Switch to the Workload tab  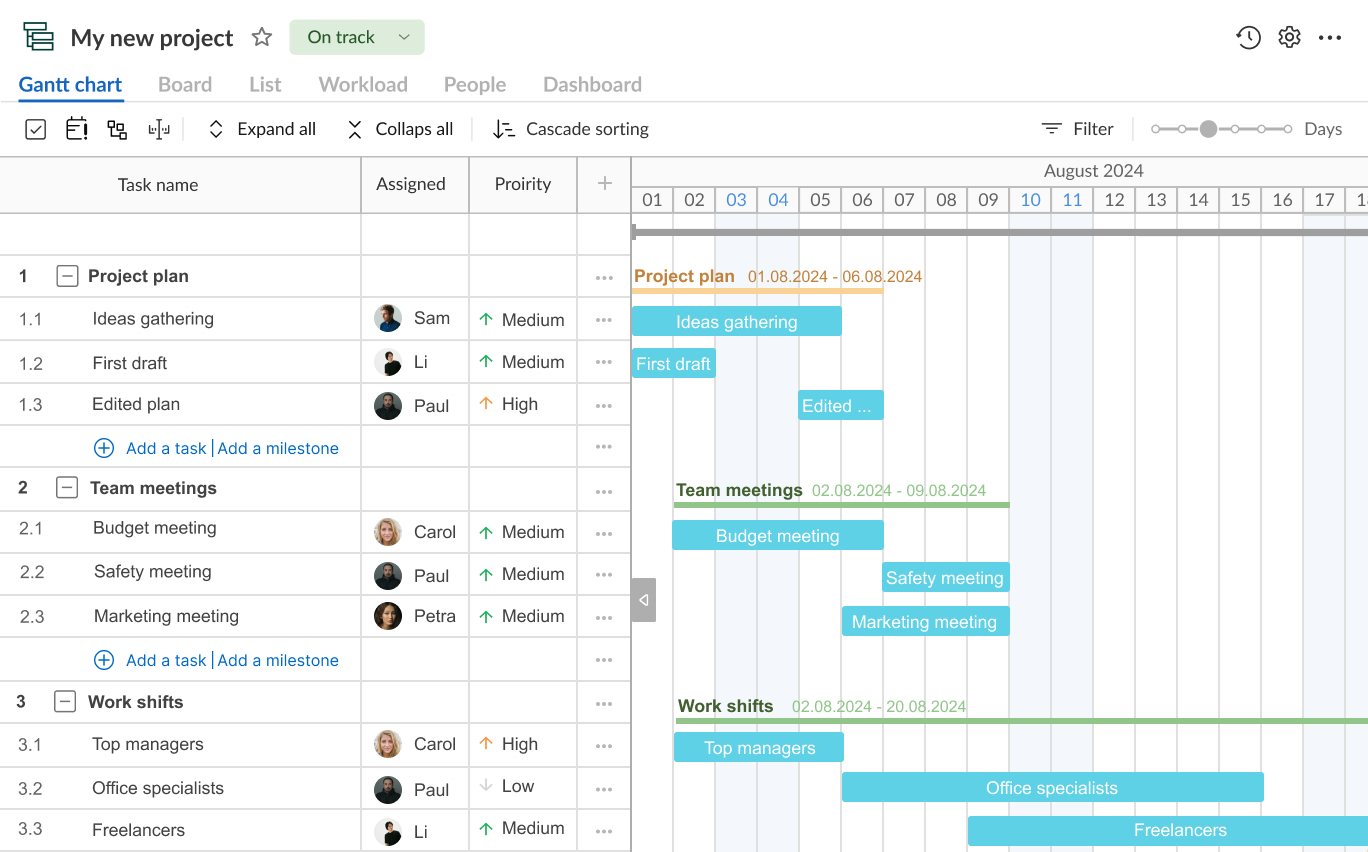[x=362, y=84]
